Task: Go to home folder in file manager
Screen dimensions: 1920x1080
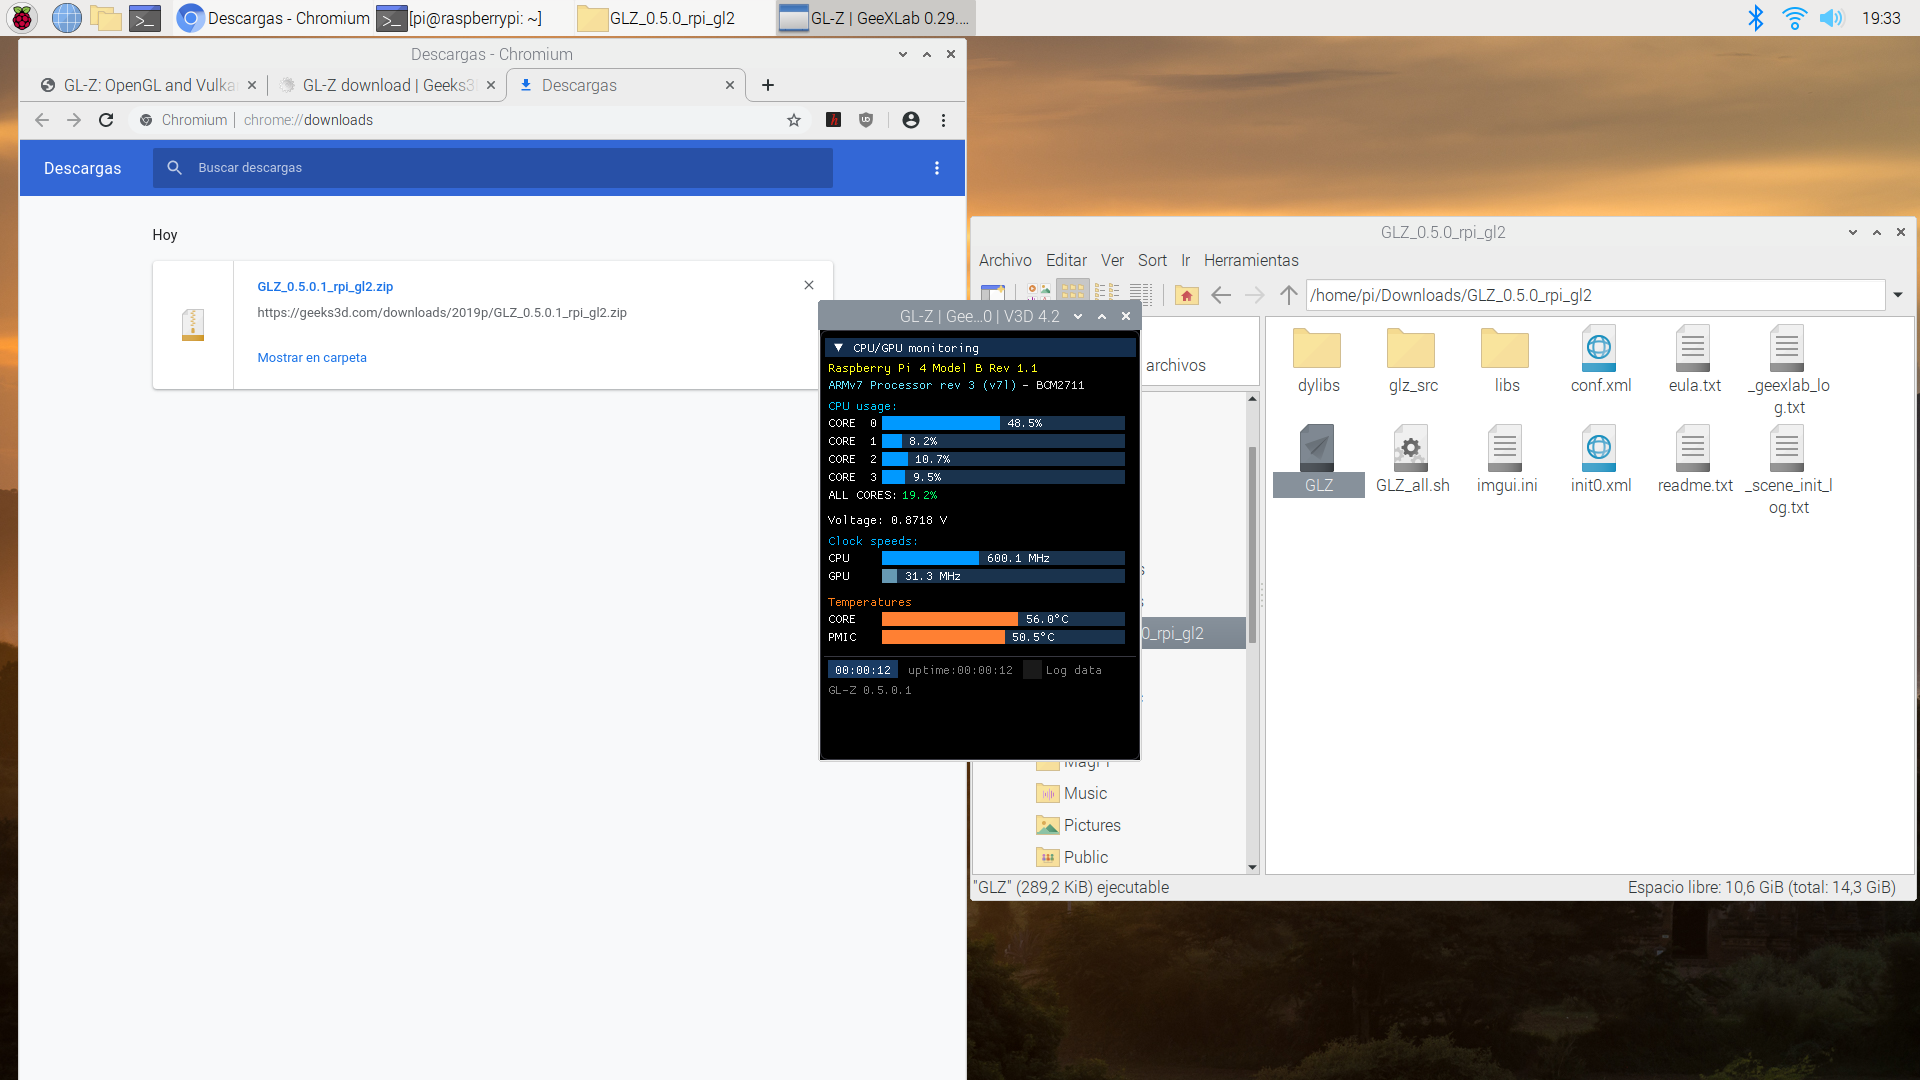Action: [1186, 295]
